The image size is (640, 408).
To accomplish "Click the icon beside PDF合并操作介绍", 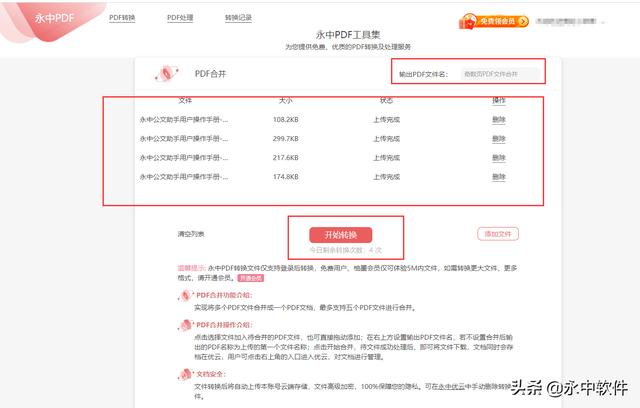I will coord(185,325).
